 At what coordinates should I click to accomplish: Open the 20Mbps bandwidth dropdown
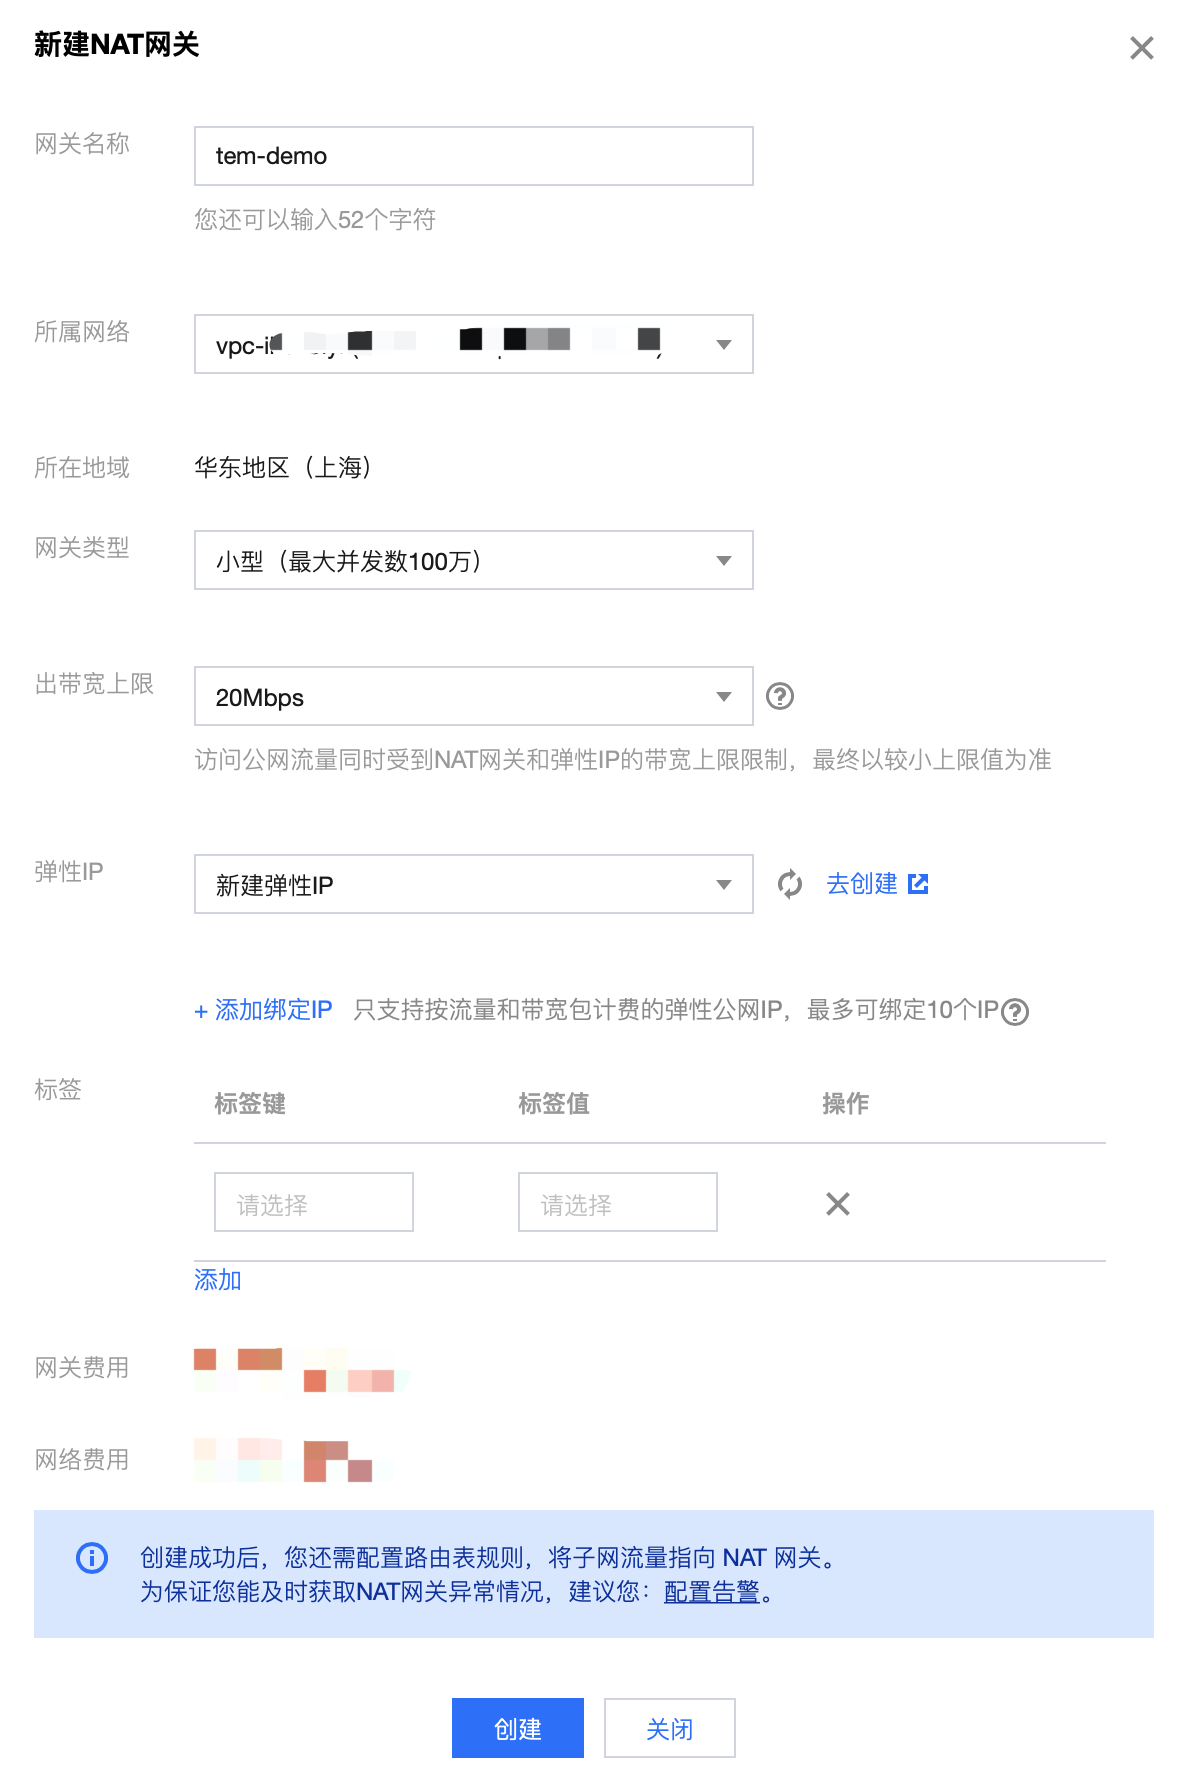point(474,696)
